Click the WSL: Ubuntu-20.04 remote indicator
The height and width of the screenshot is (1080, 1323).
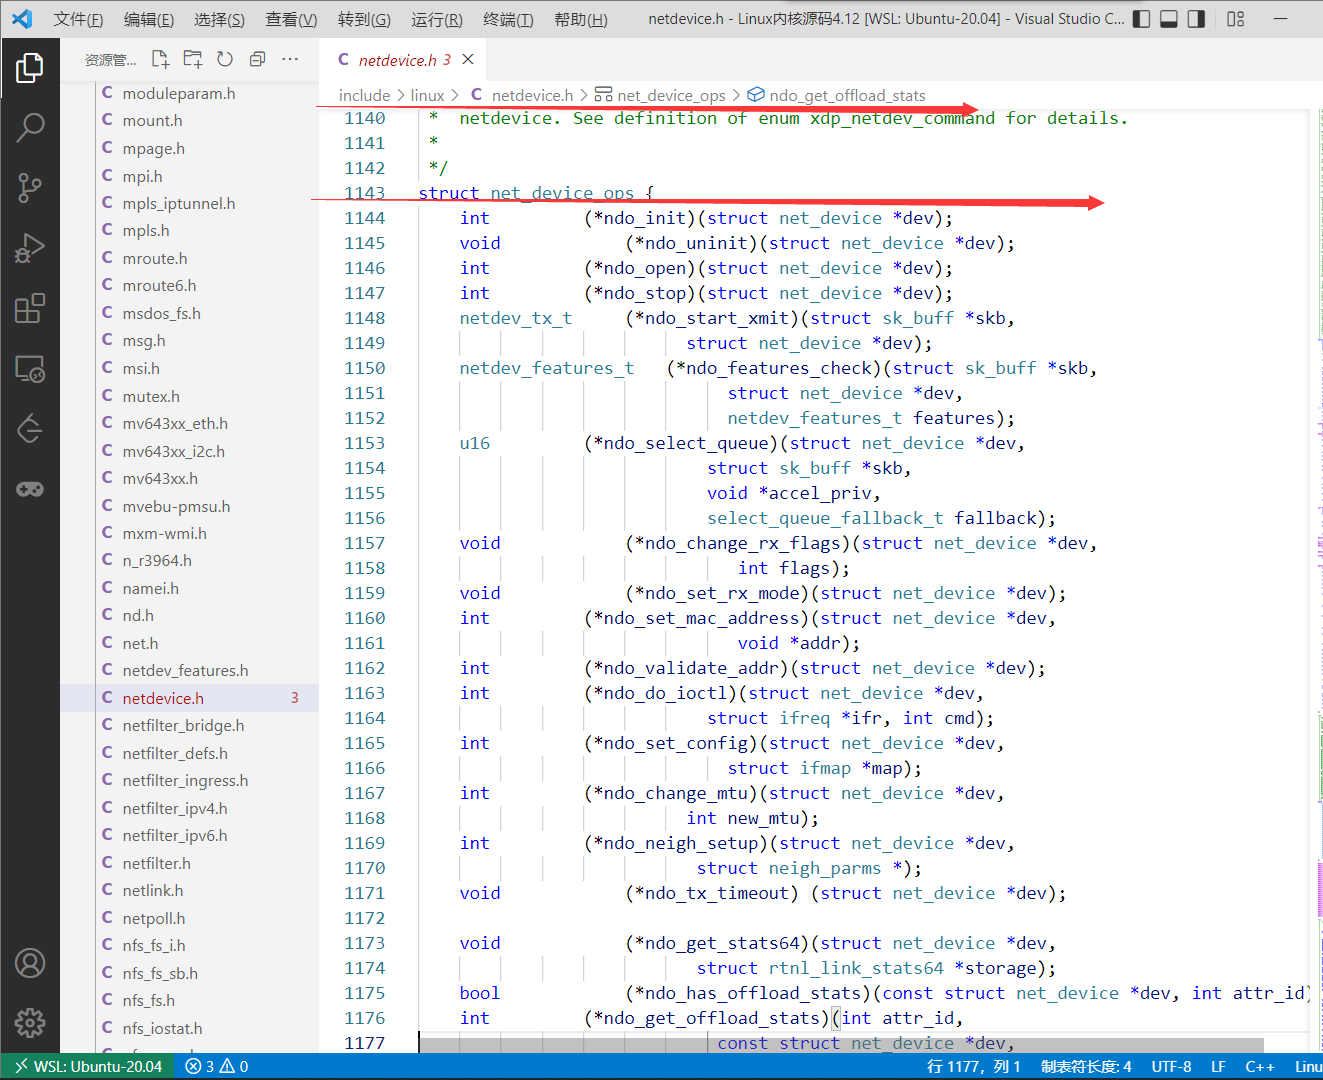(x=88, y=1066)
